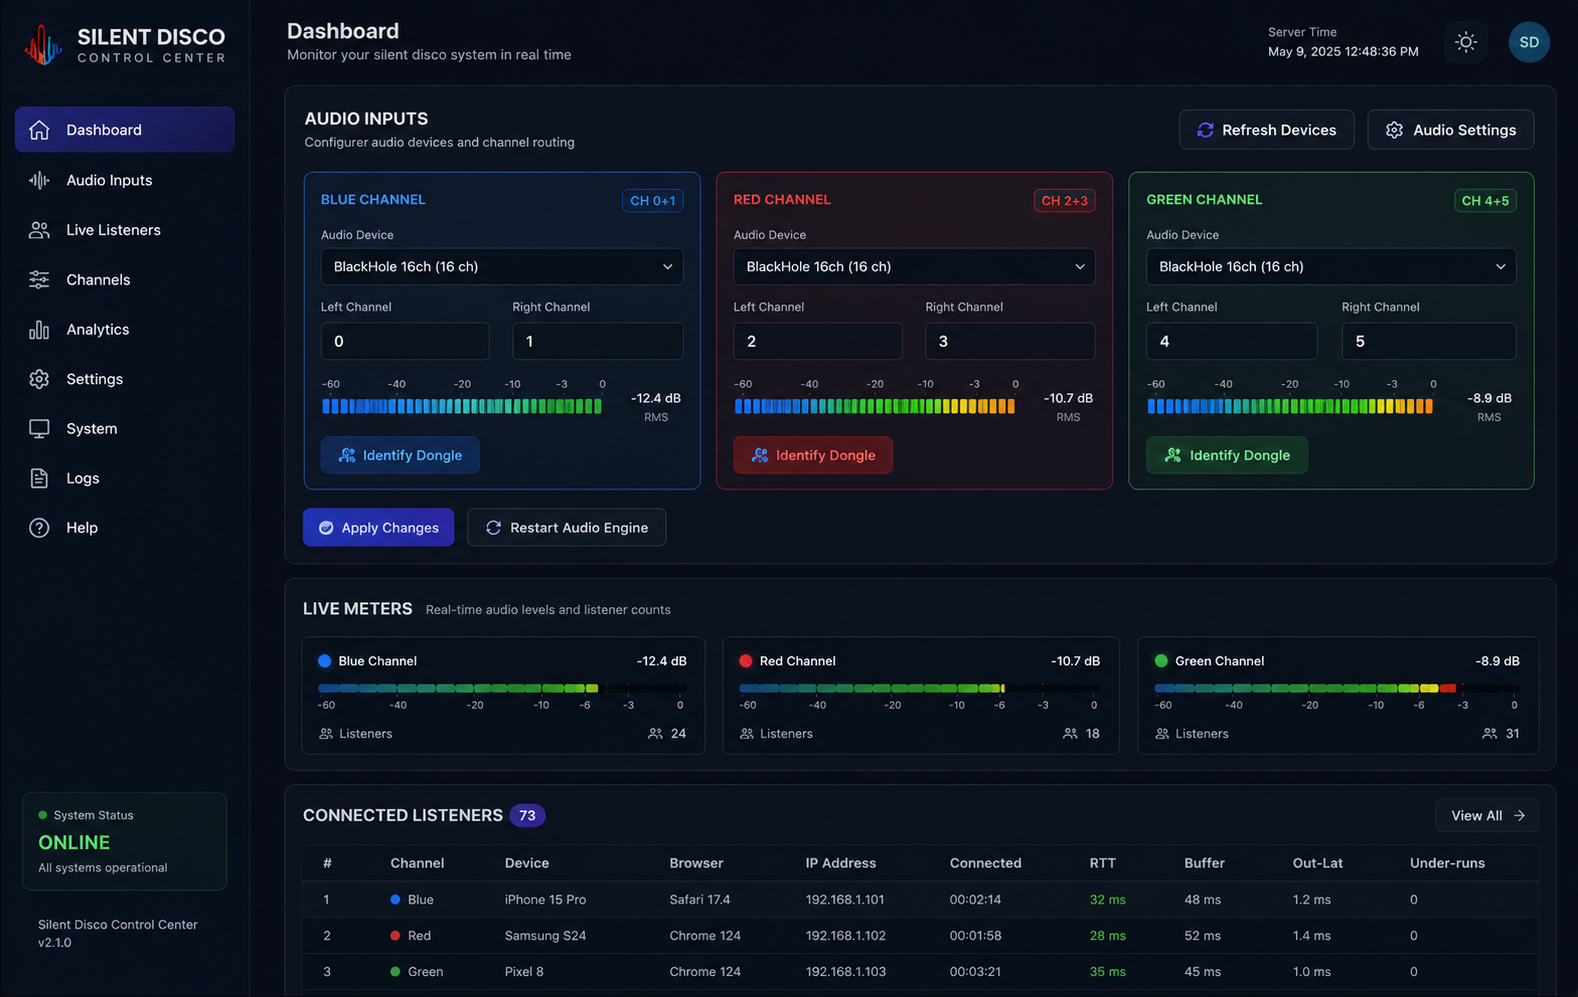Open Analytics from sidebar
This screenshot has height=997, width=1578.
97,329
